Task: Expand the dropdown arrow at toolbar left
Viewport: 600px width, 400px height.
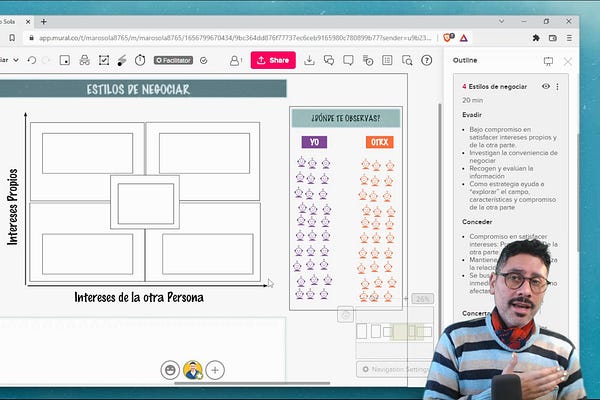Action: [x=16, y=60]
